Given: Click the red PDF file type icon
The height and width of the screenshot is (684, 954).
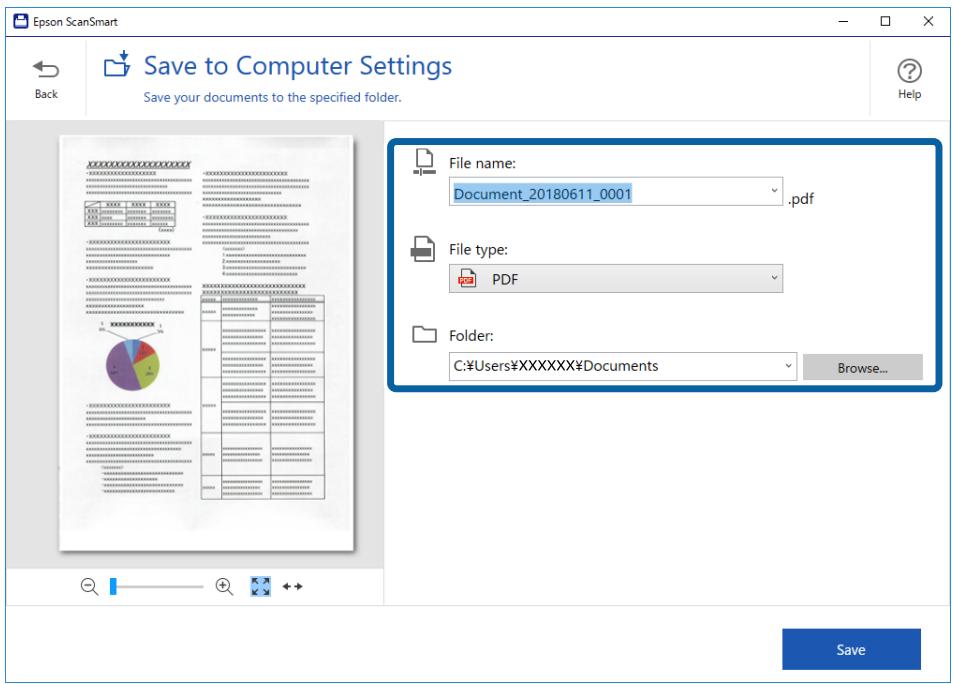Looking at the screenshot, I should pyautogui.click(x=467, y=279).
